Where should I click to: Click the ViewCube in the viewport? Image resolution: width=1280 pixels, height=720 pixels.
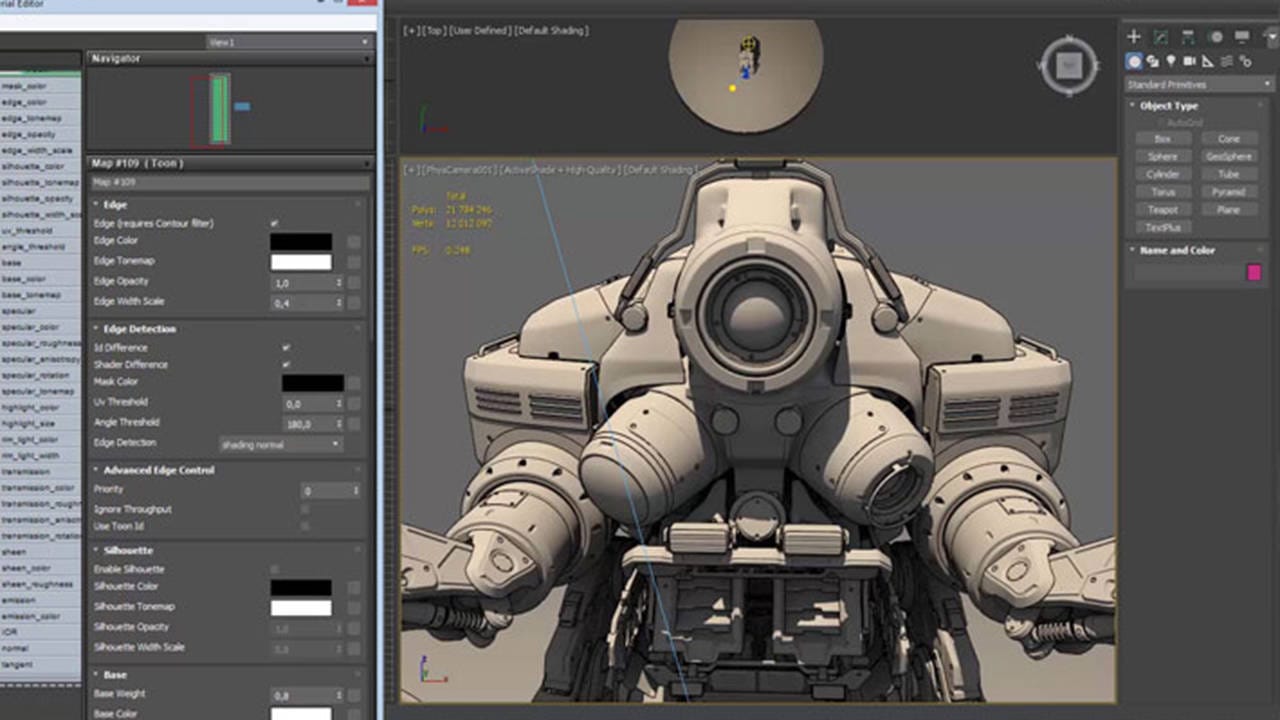(x=1069, y=66)
